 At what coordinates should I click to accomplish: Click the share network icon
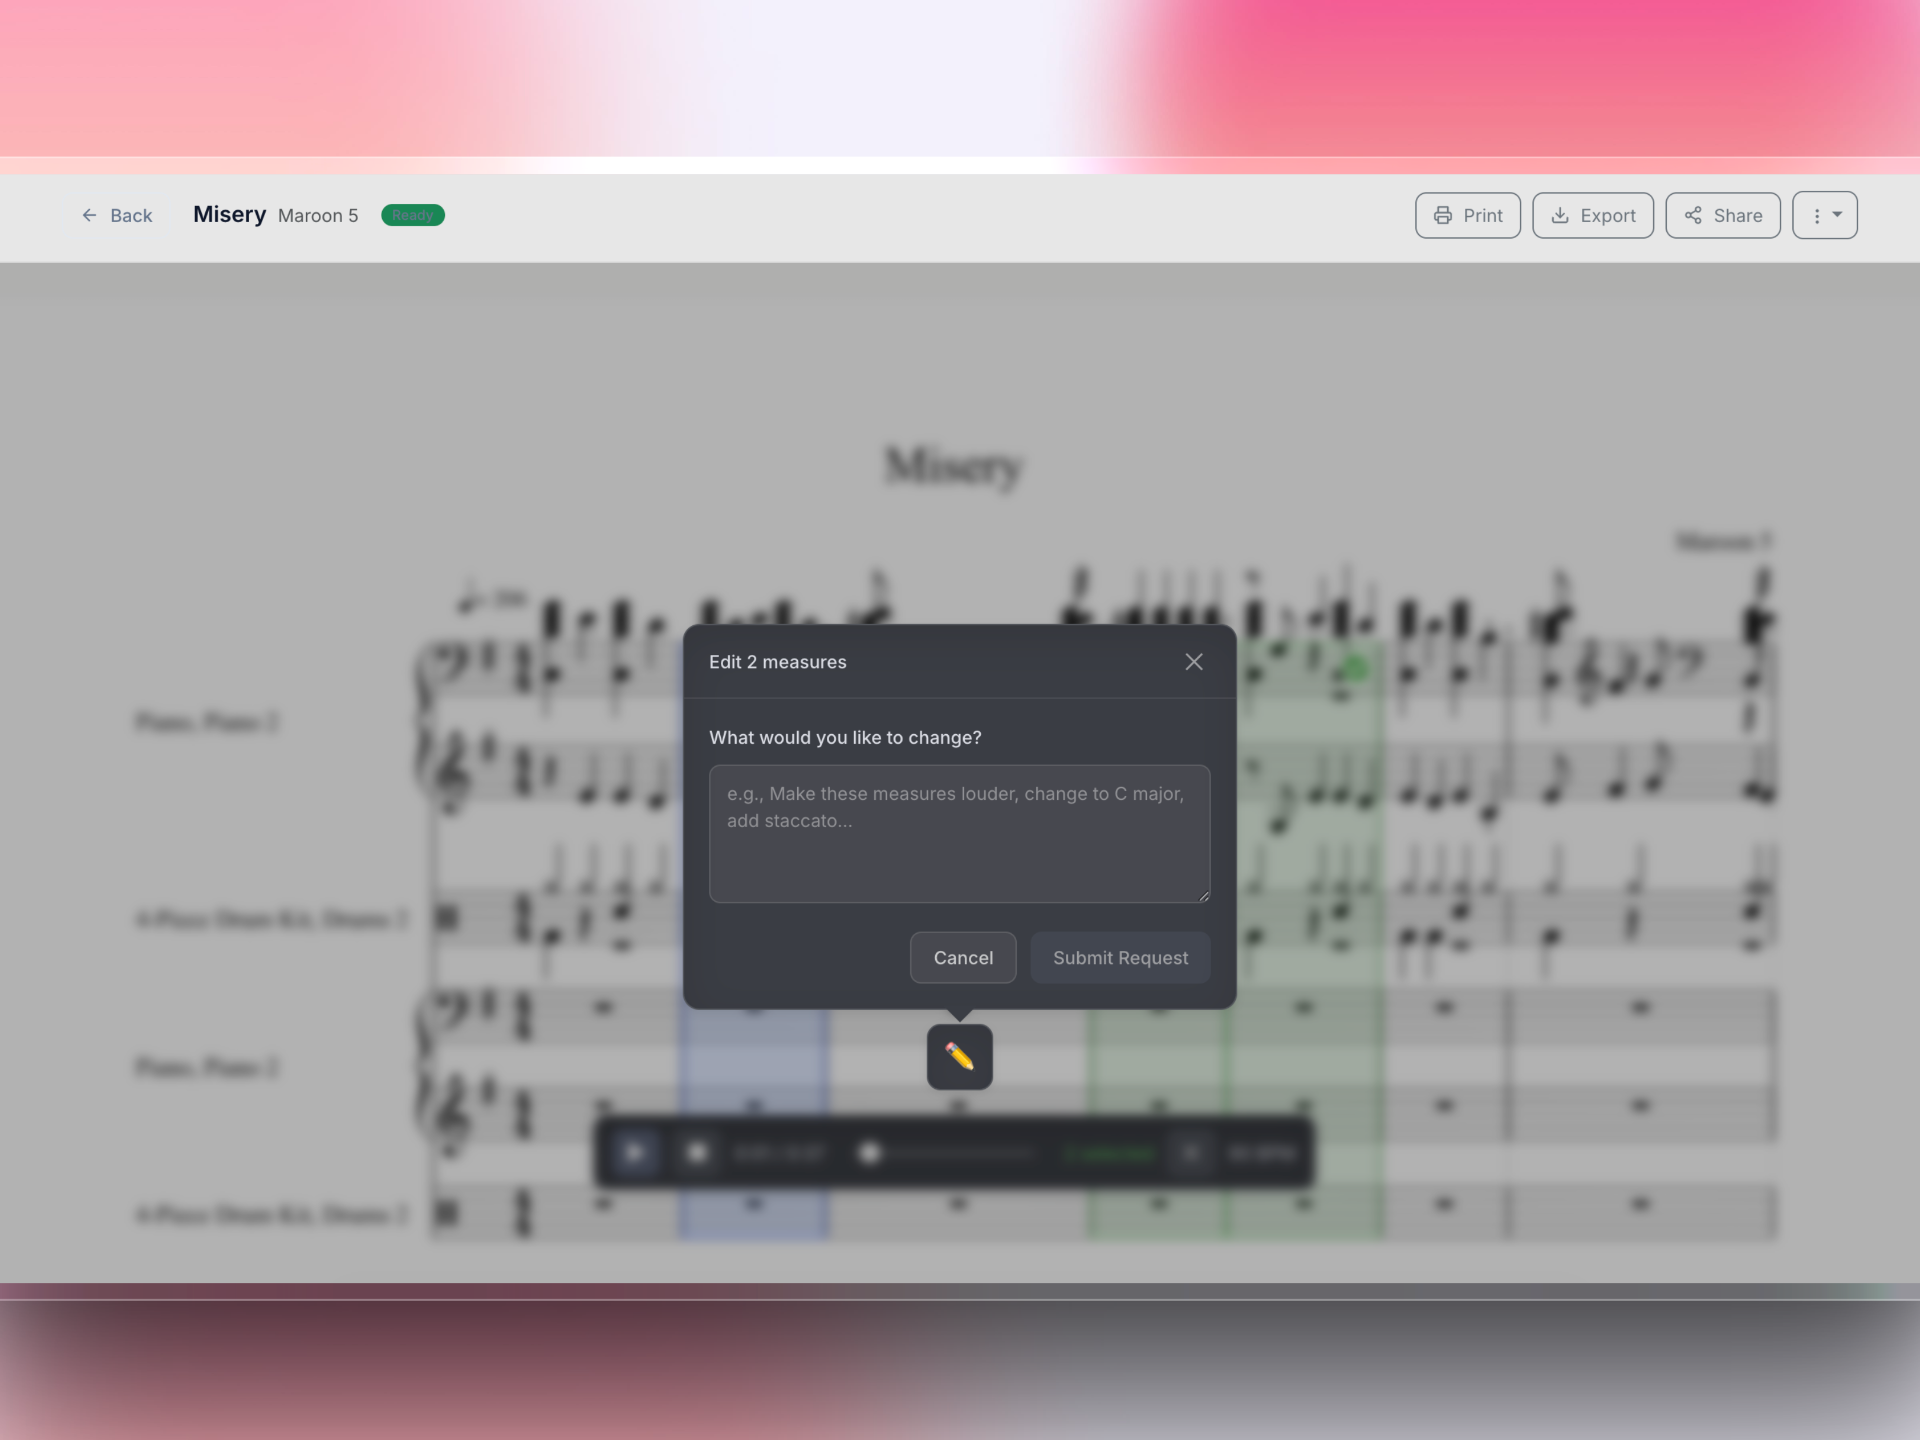click(1694, 215)
